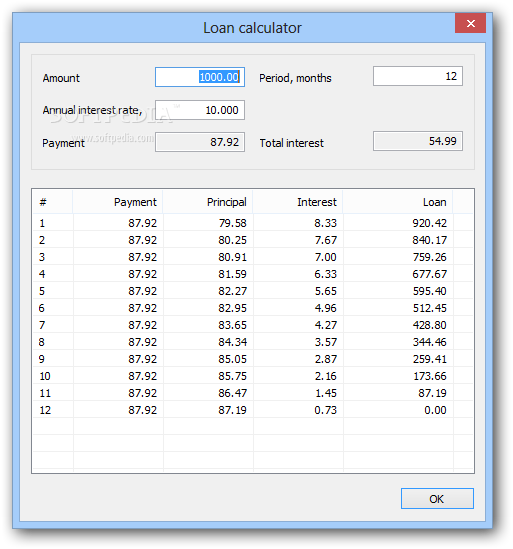Click loan balance 595.40
This screenshot has width=513, height=549.
(429, 291)
